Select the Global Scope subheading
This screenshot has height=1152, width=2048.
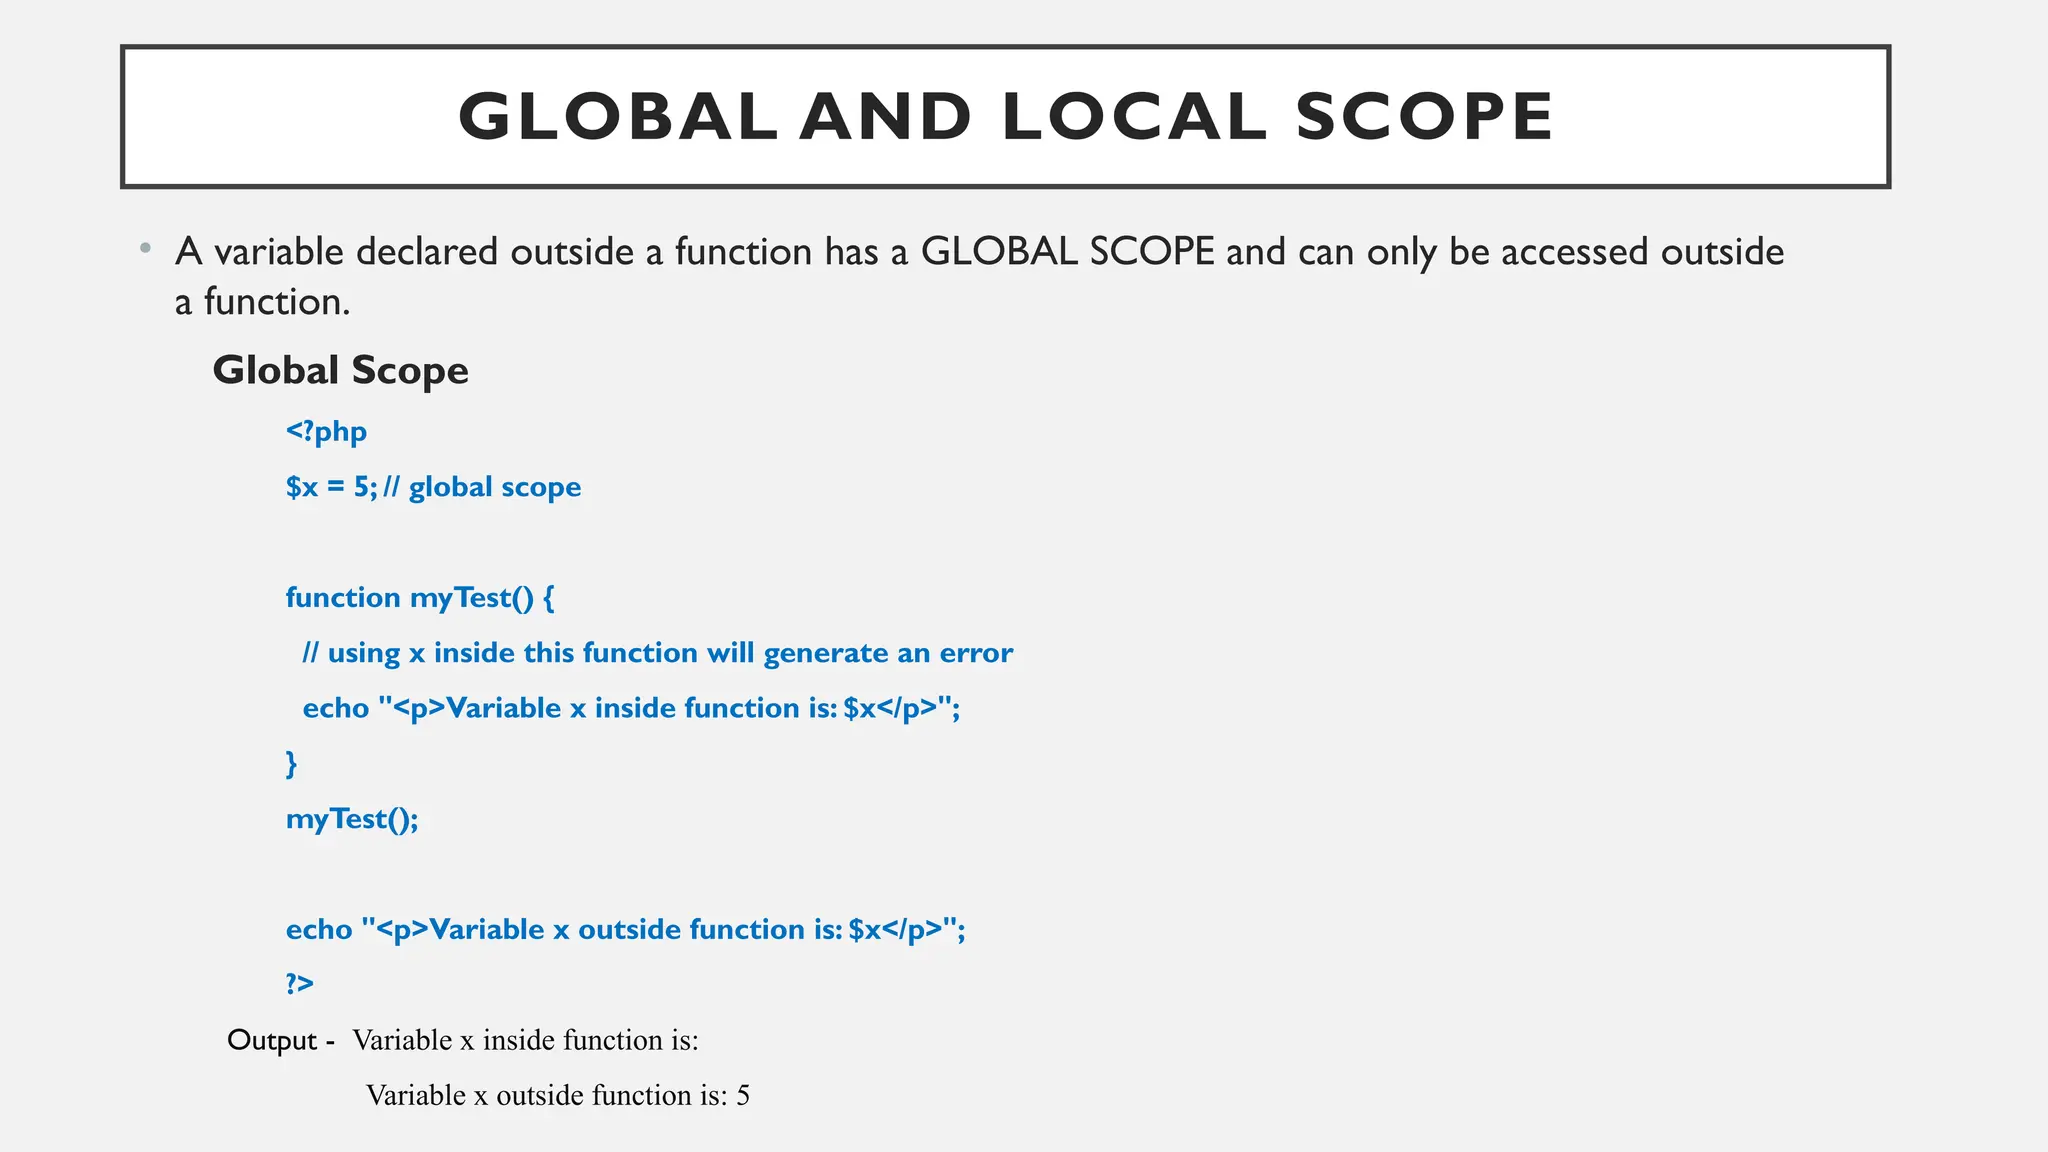[x=340, y=371]
